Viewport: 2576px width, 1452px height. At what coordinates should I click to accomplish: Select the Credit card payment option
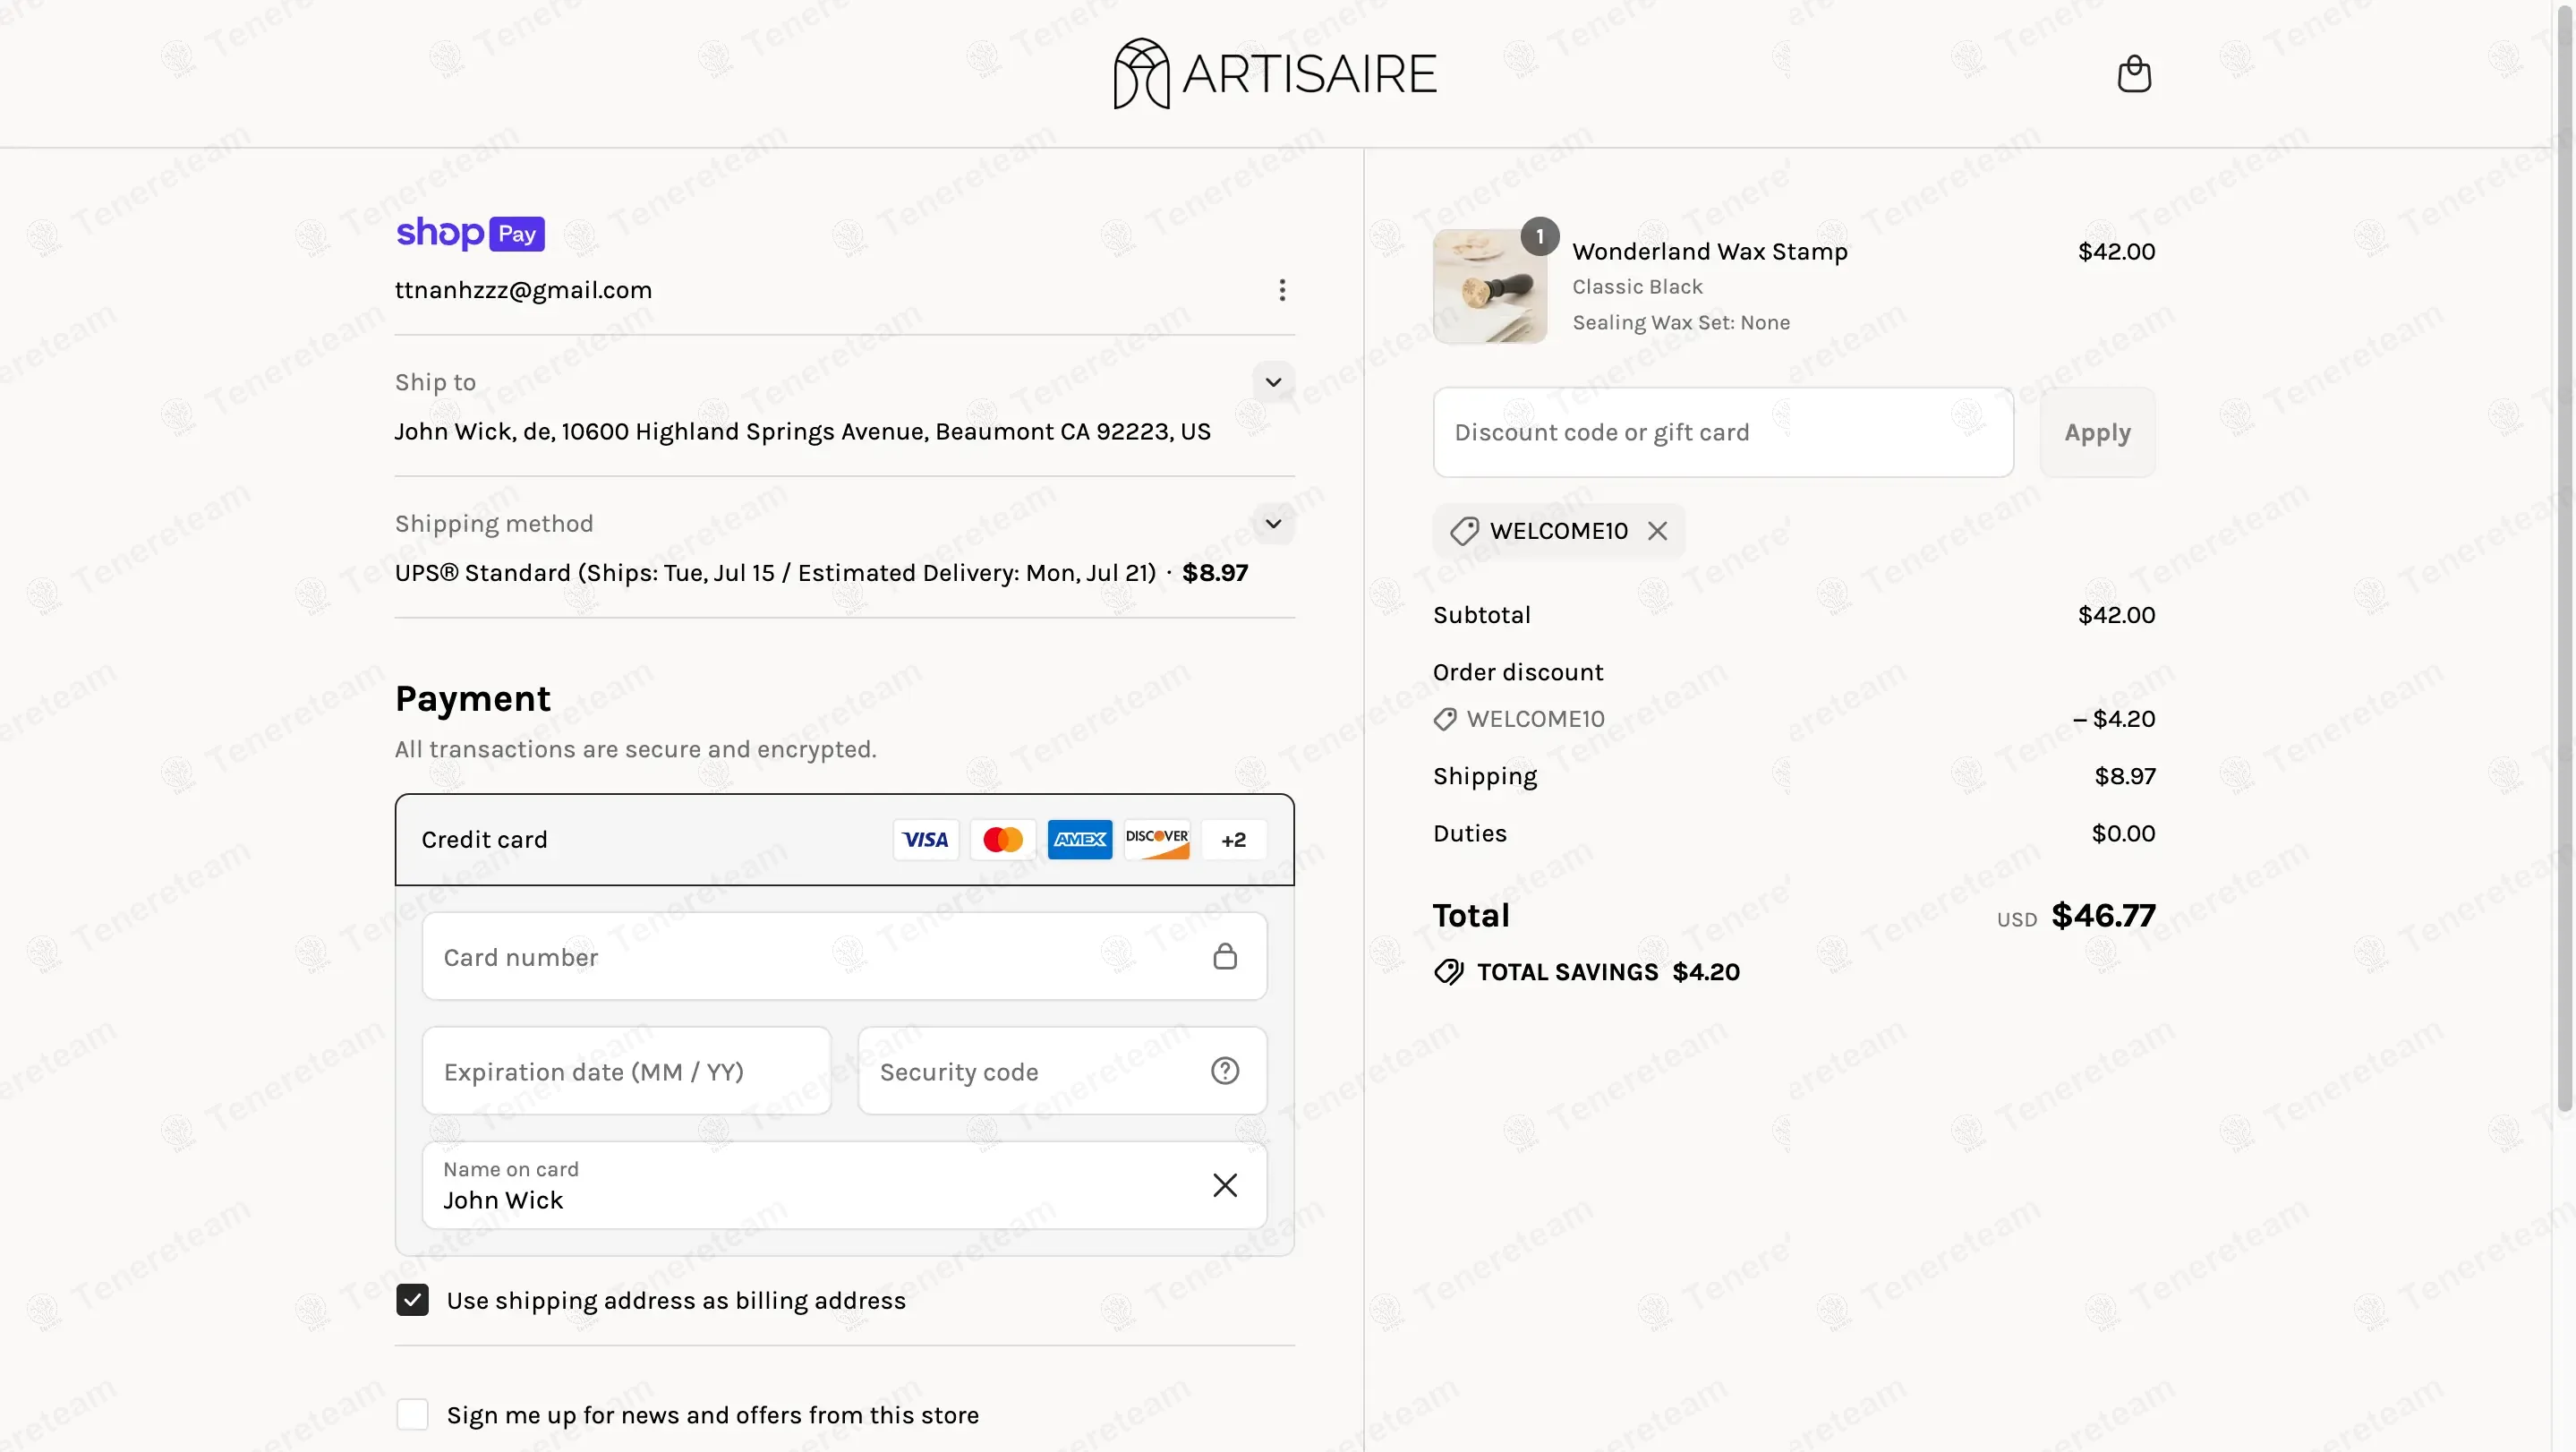(844, 839)
